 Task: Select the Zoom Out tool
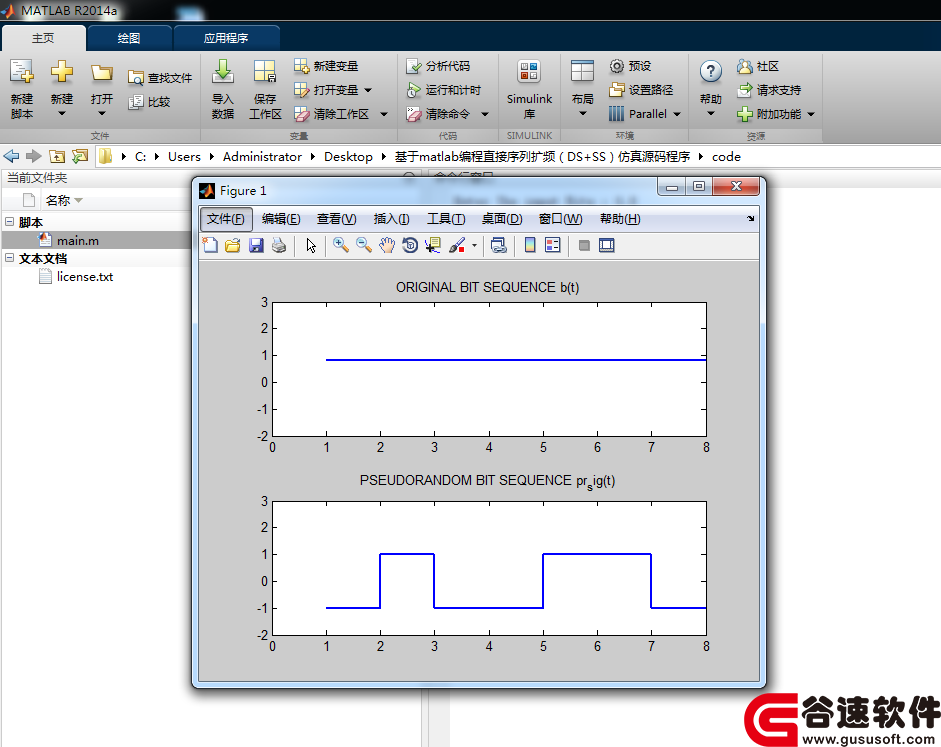(x=364, y=245)
